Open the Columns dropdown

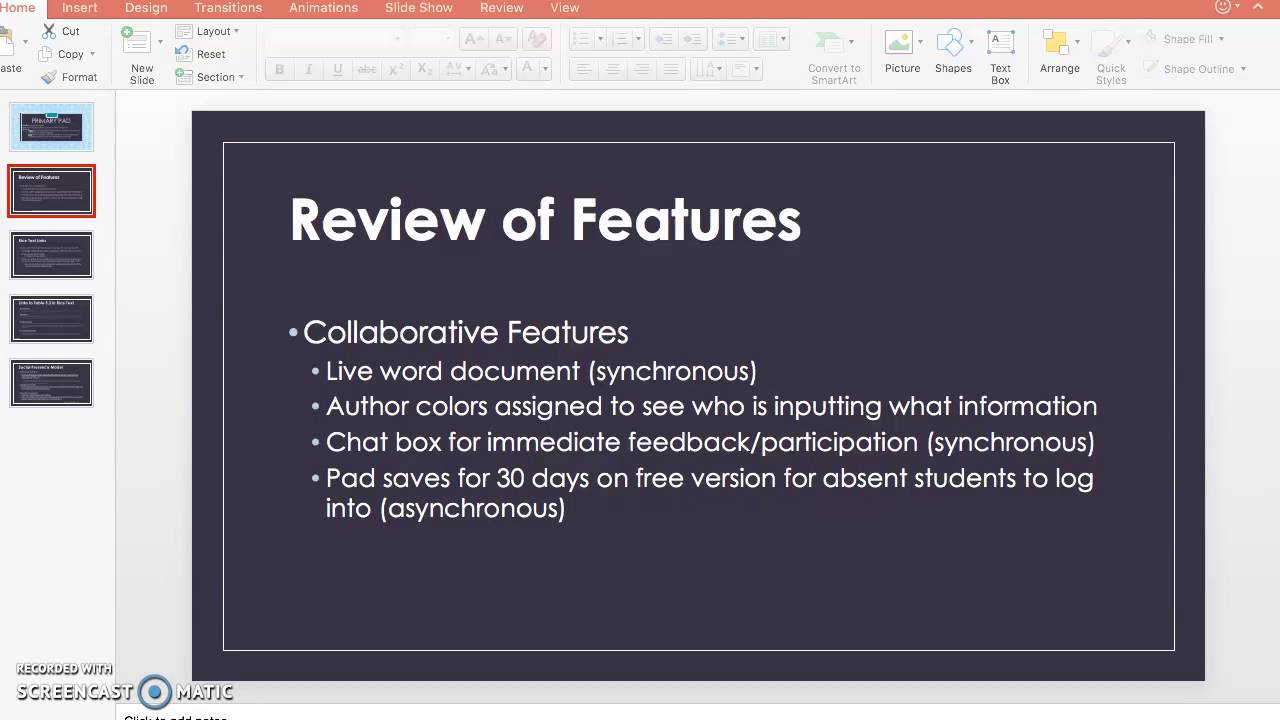click(771, 39)
